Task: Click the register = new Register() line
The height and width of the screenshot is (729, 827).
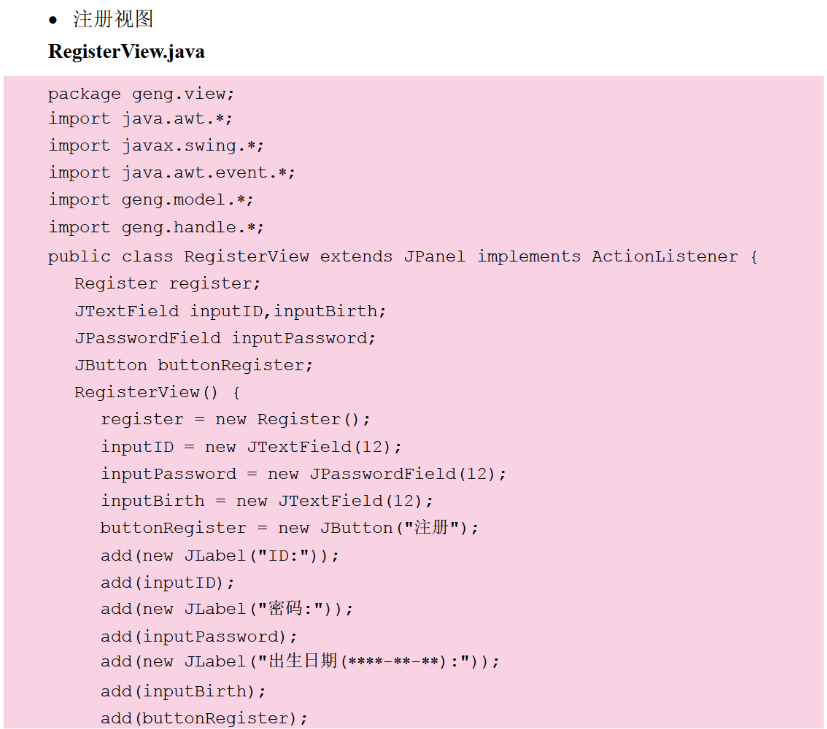Action: click(235, 419)
